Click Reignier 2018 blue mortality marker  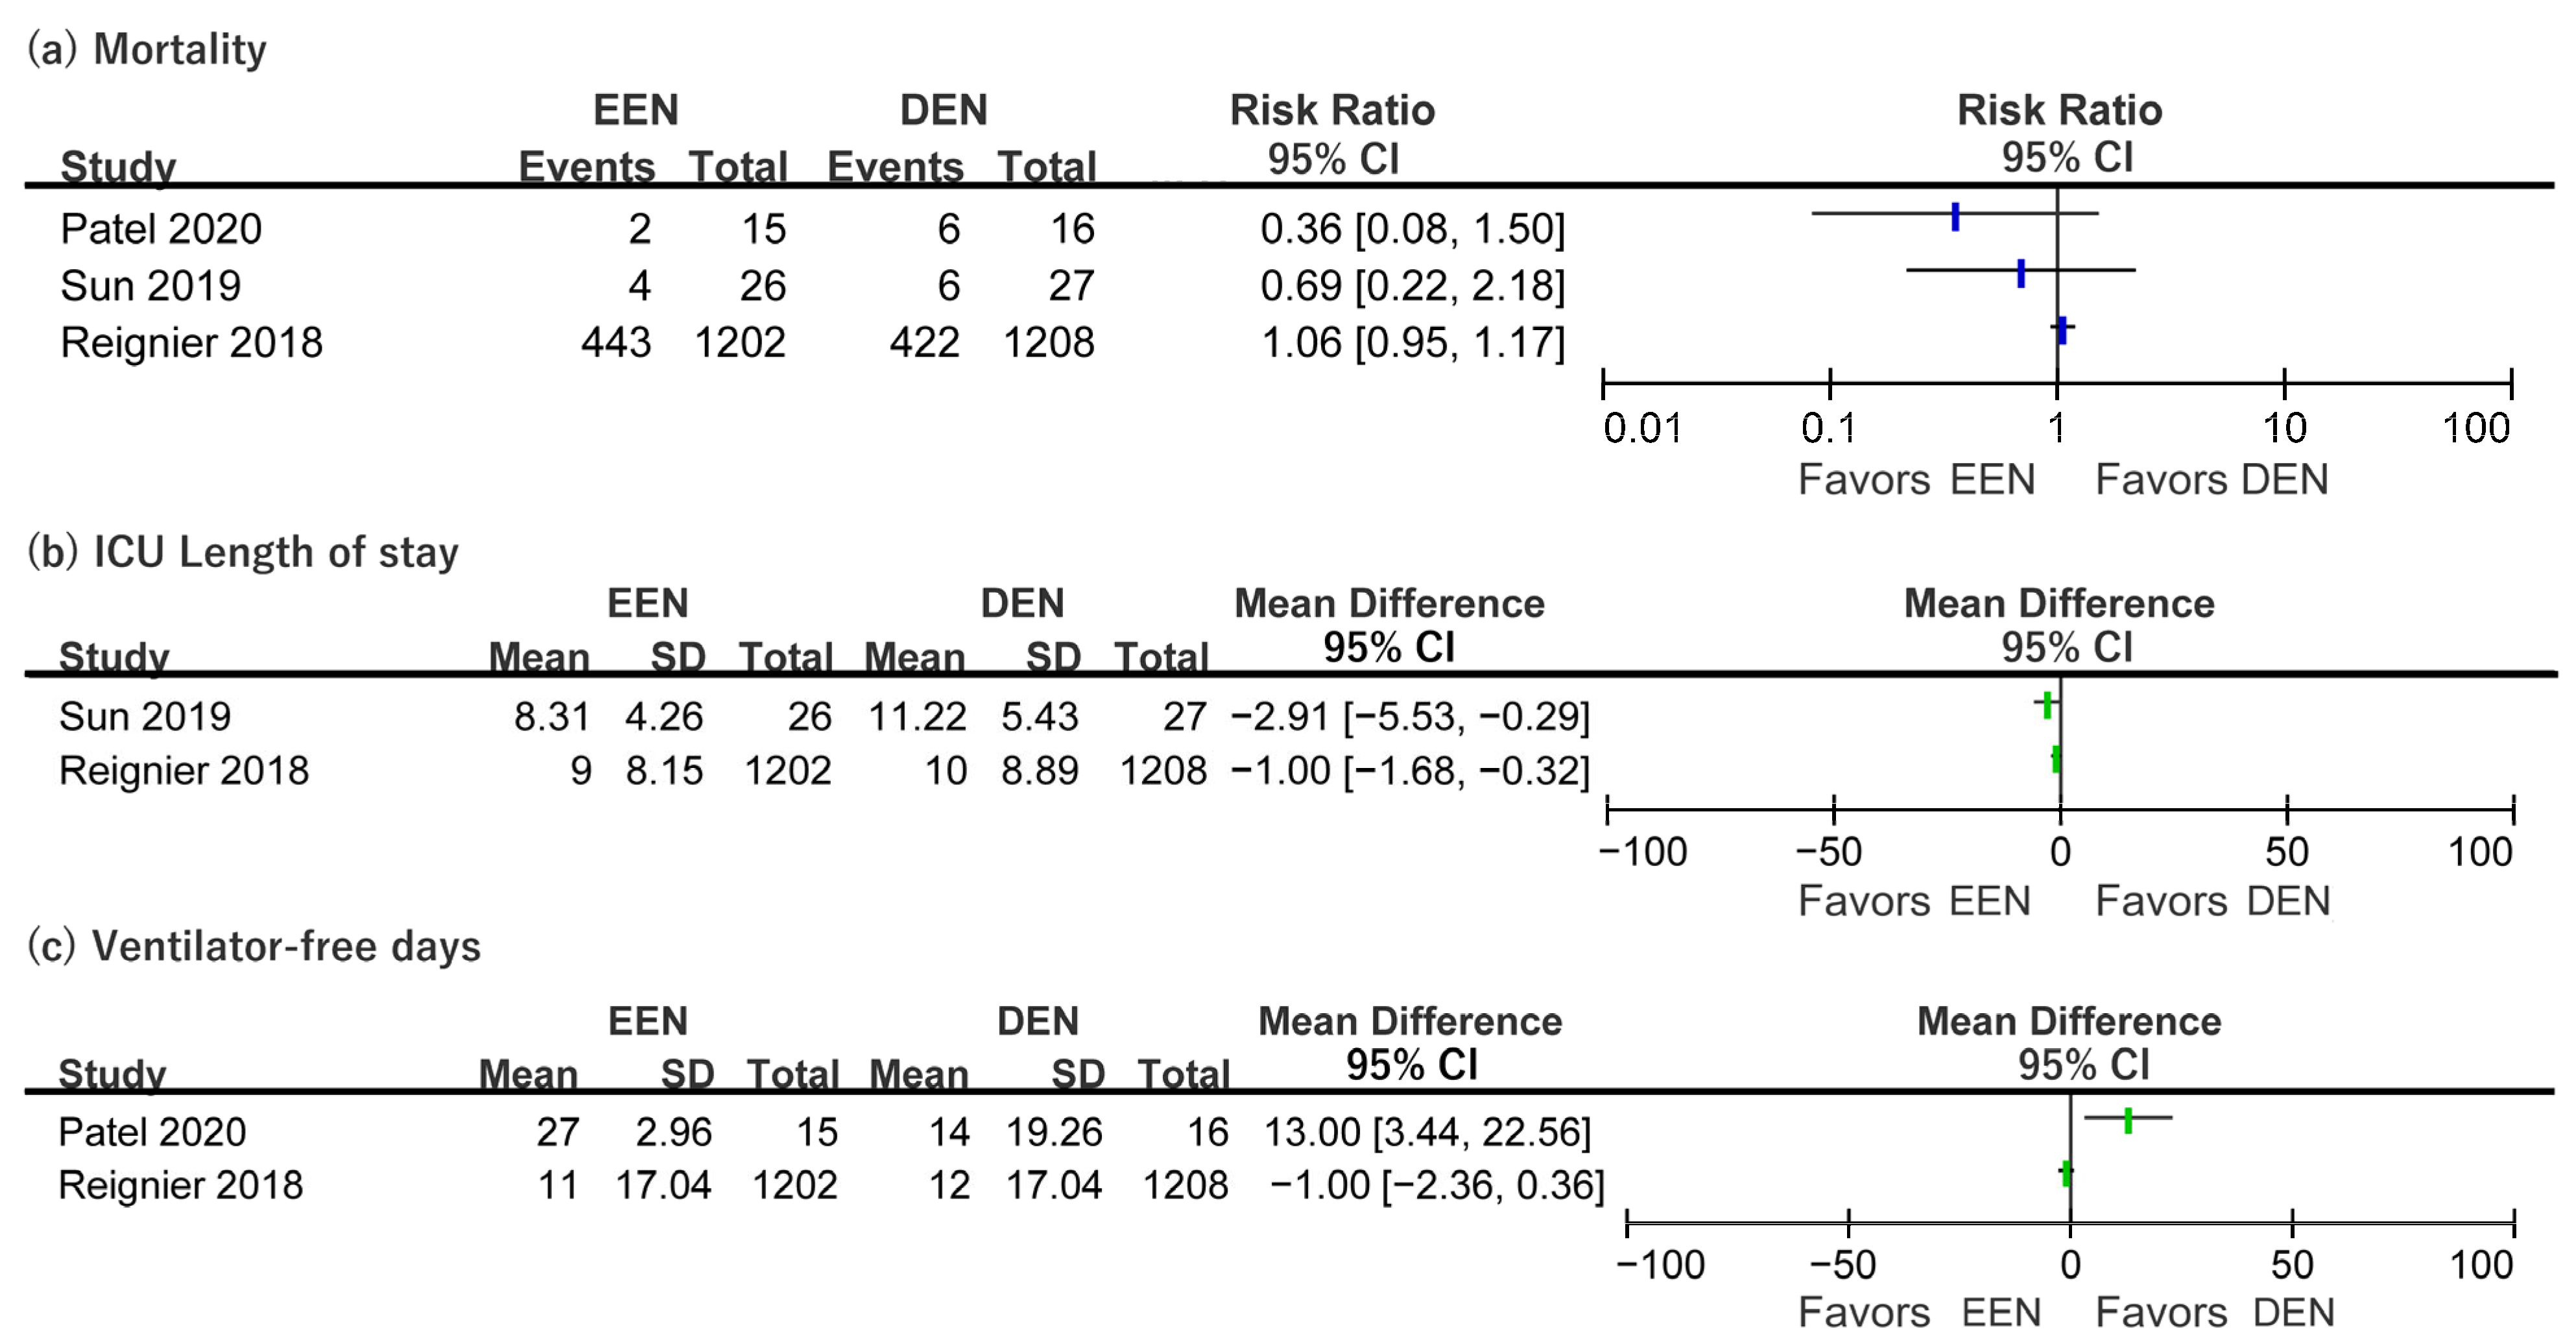coord(2062,330)
